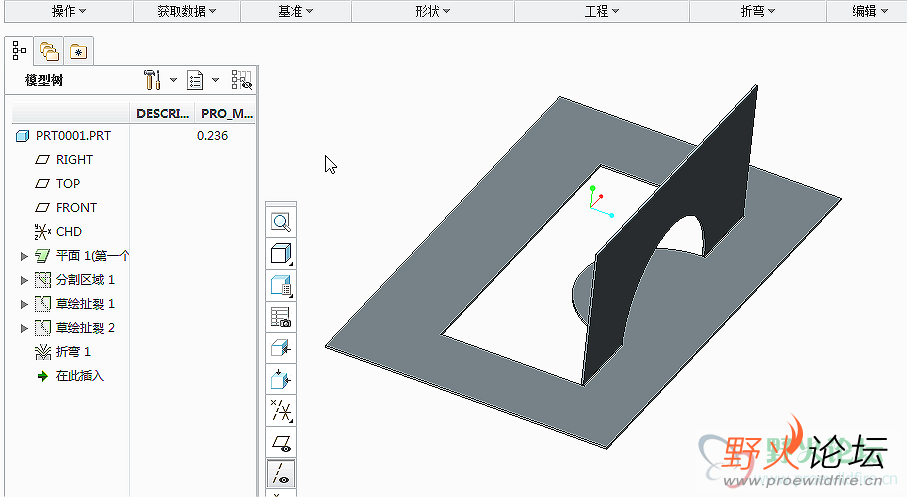Select the 折弯 1 feature
This screenshot has width=907, height=497.
tap(73, 352)
